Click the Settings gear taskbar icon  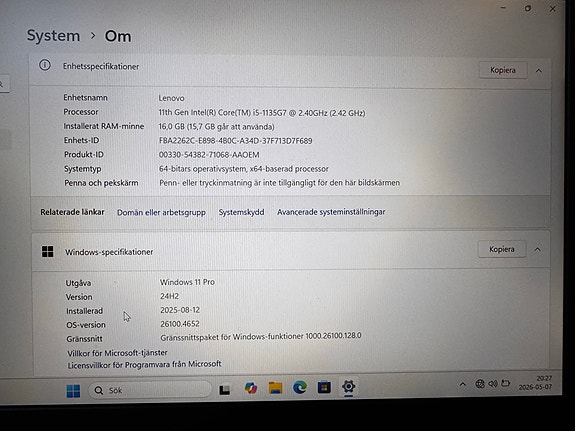click(x=348, y=387)
